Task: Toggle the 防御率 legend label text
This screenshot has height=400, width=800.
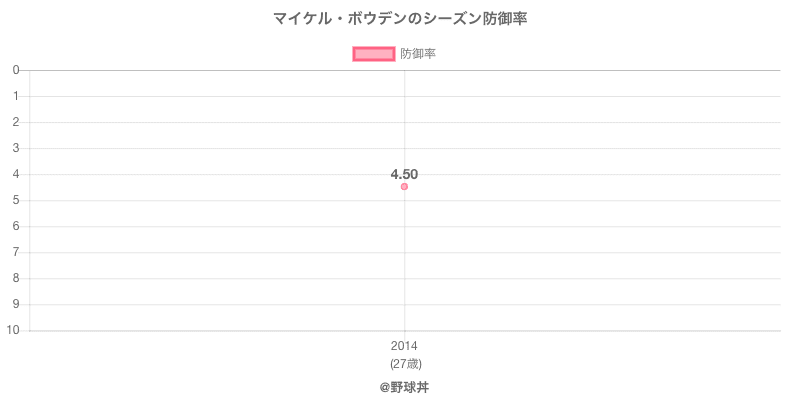Action: pyautogui.click(x=418, y=54)
